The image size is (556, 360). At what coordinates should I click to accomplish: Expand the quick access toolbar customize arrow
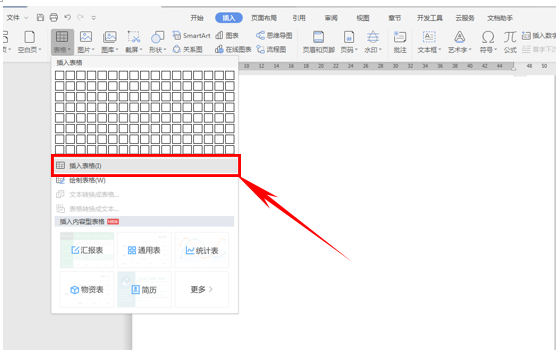coord(94,17)
